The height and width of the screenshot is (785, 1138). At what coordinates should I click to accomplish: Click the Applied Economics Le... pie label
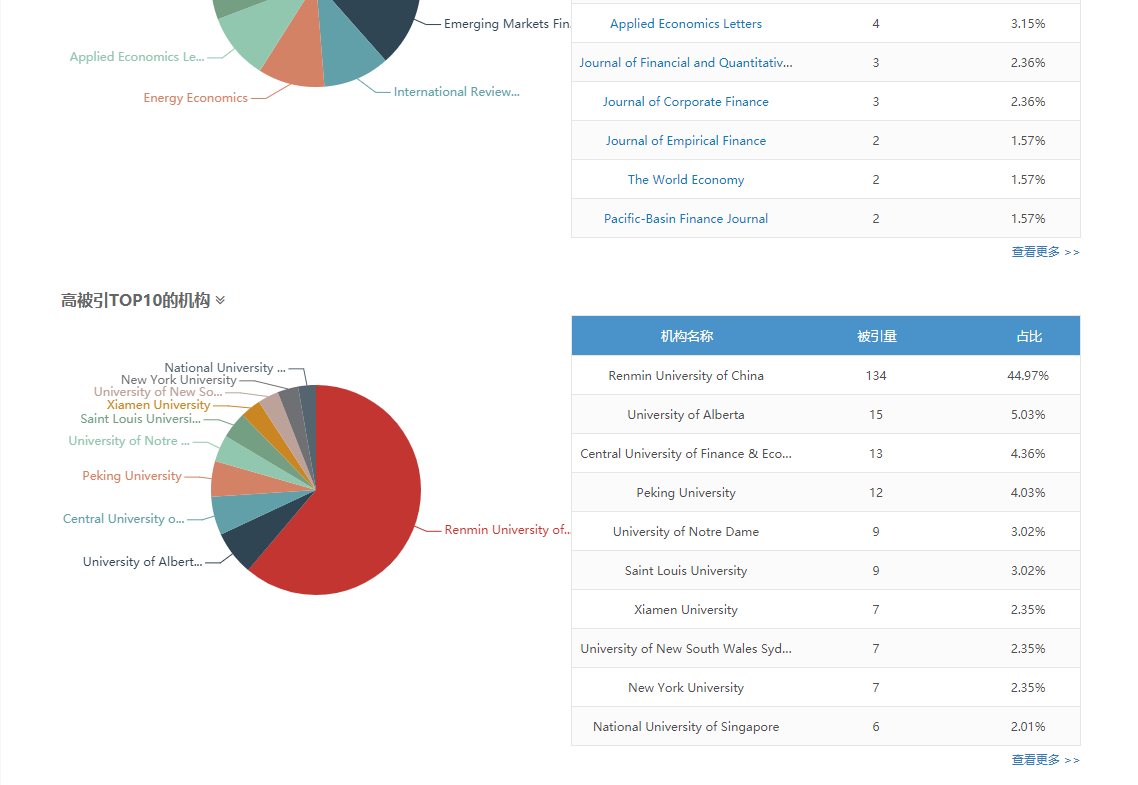point(136,57)
